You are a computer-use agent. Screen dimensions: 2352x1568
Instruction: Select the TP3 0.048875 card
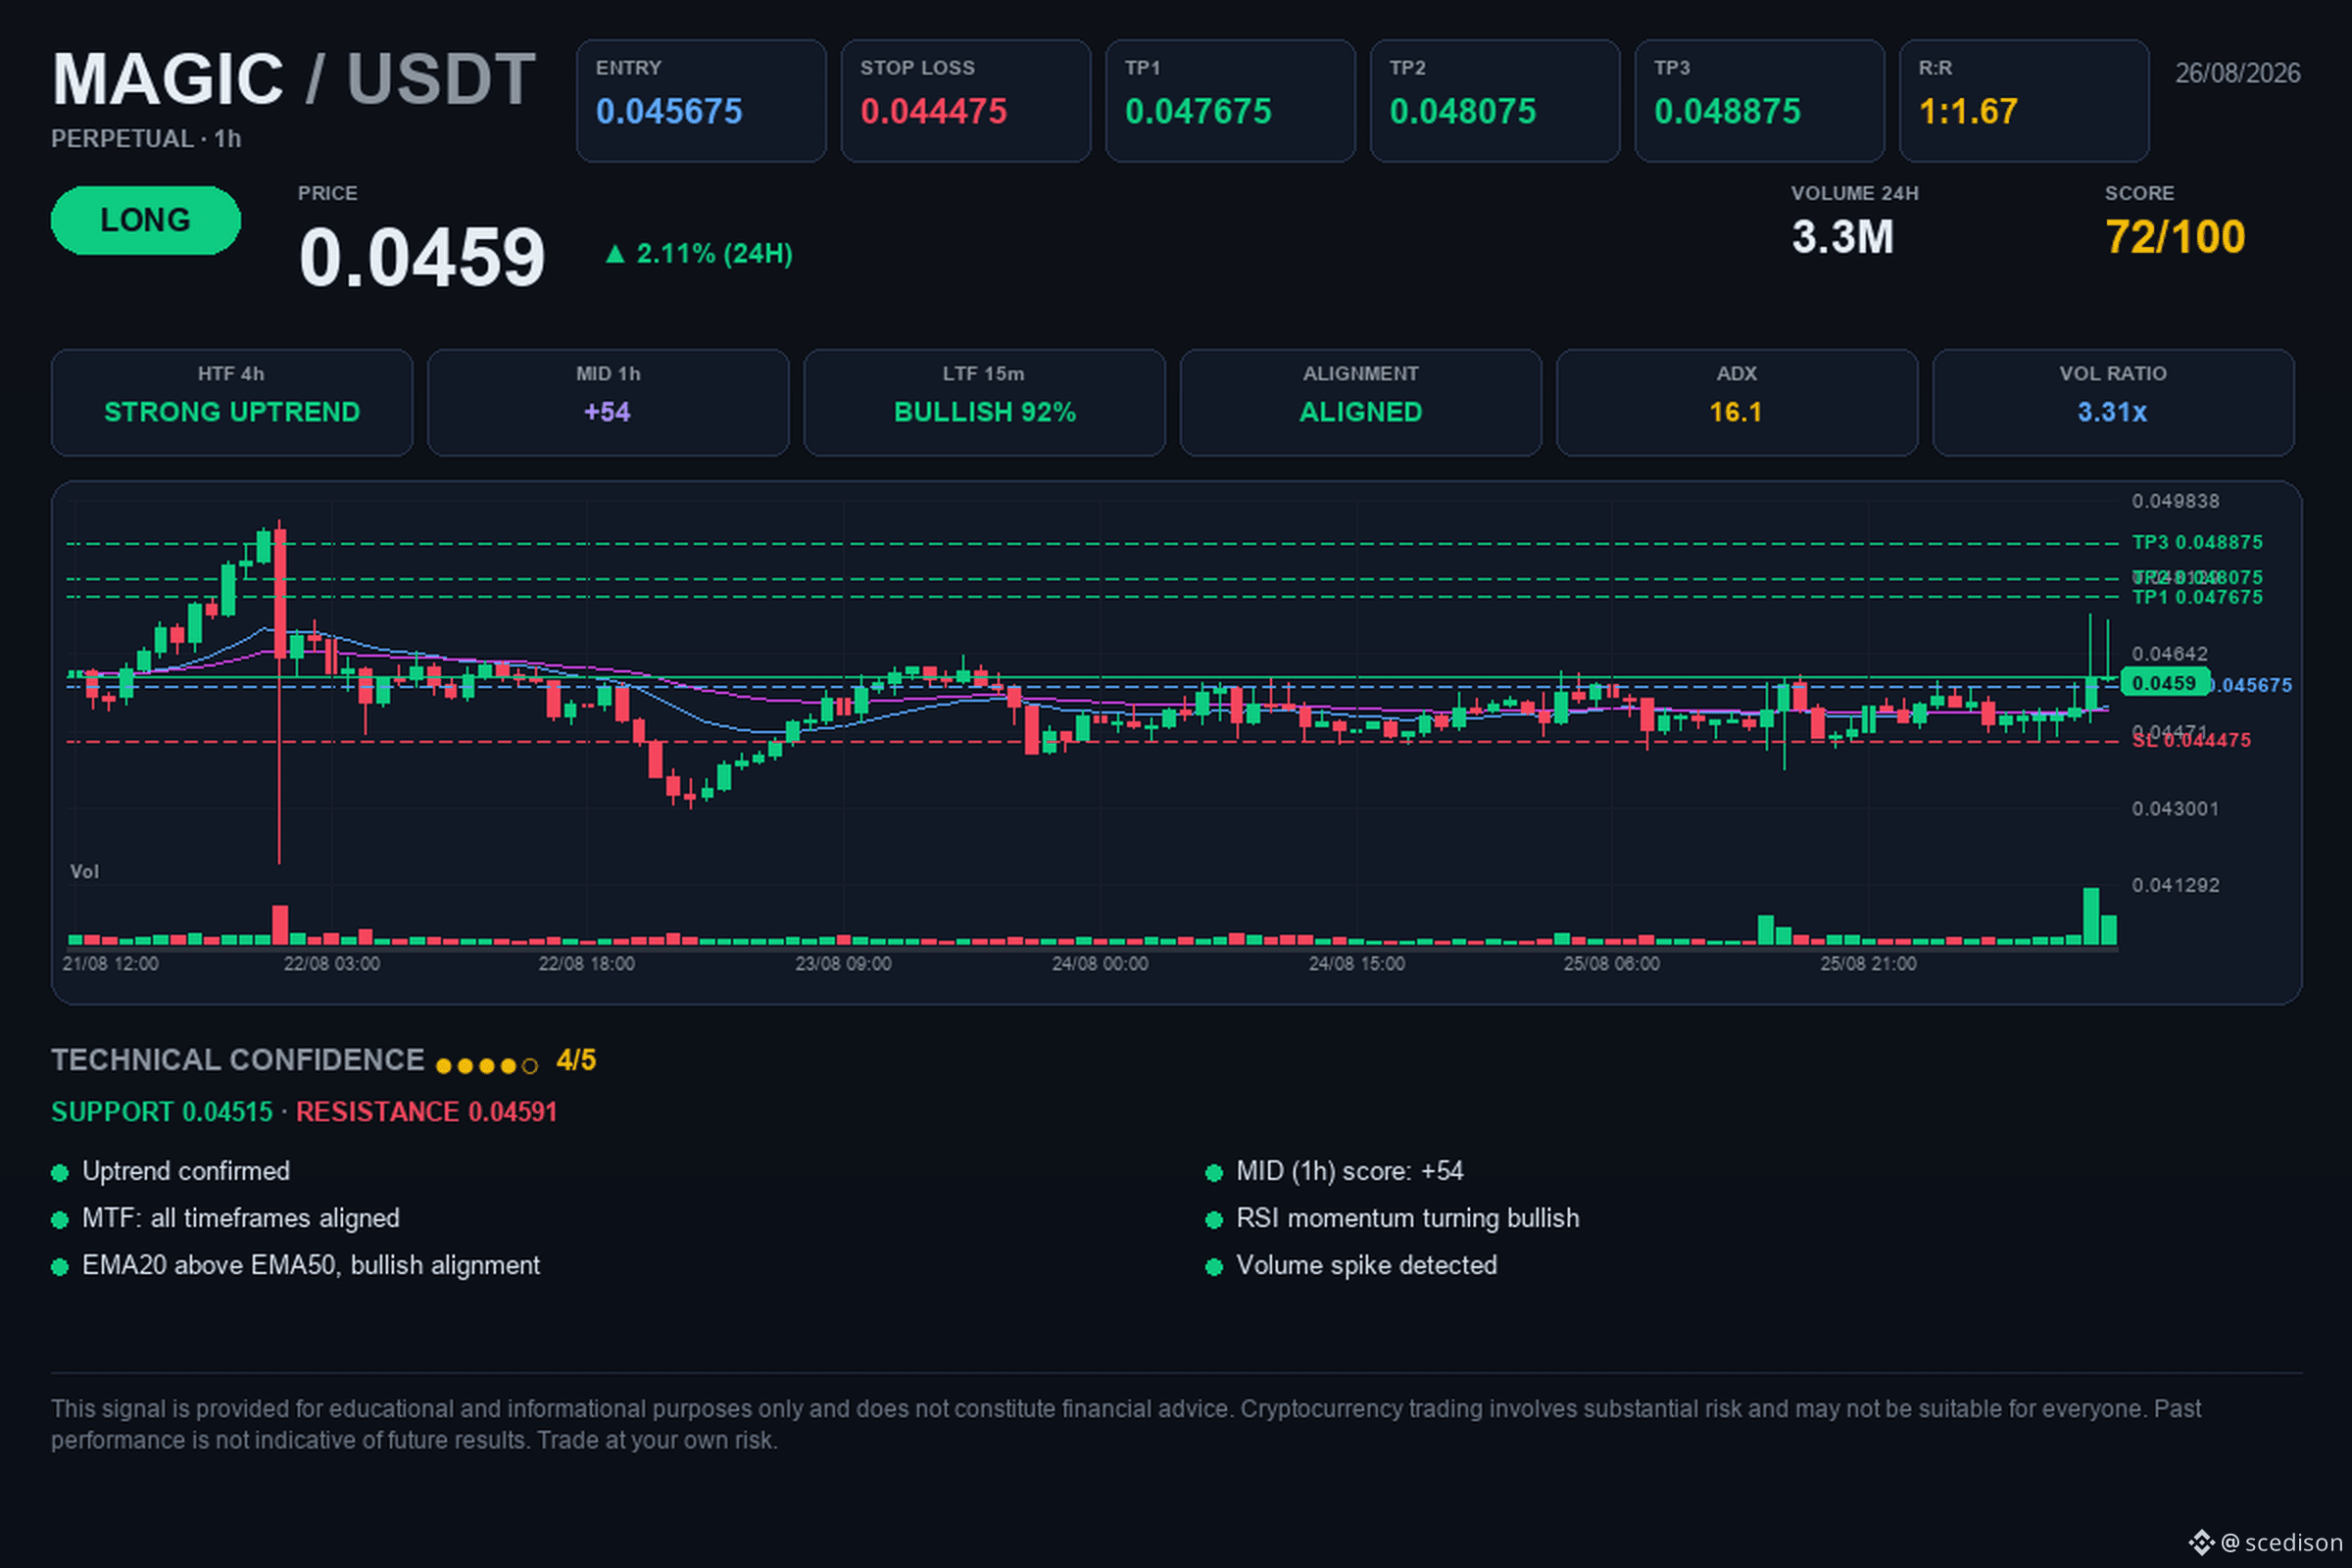pyautogui.click(x=1760, y=101)
